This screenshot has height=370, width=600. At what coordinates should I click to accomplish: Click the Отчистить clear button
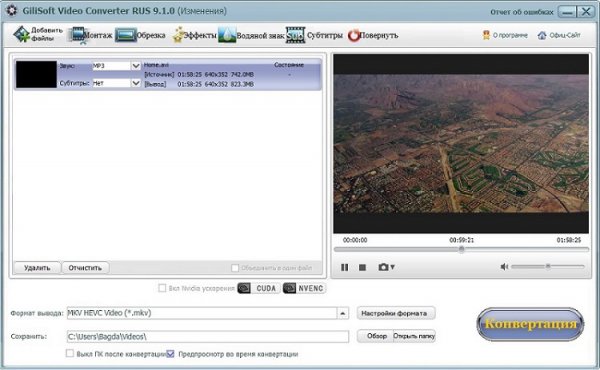[x=85, y=268]
